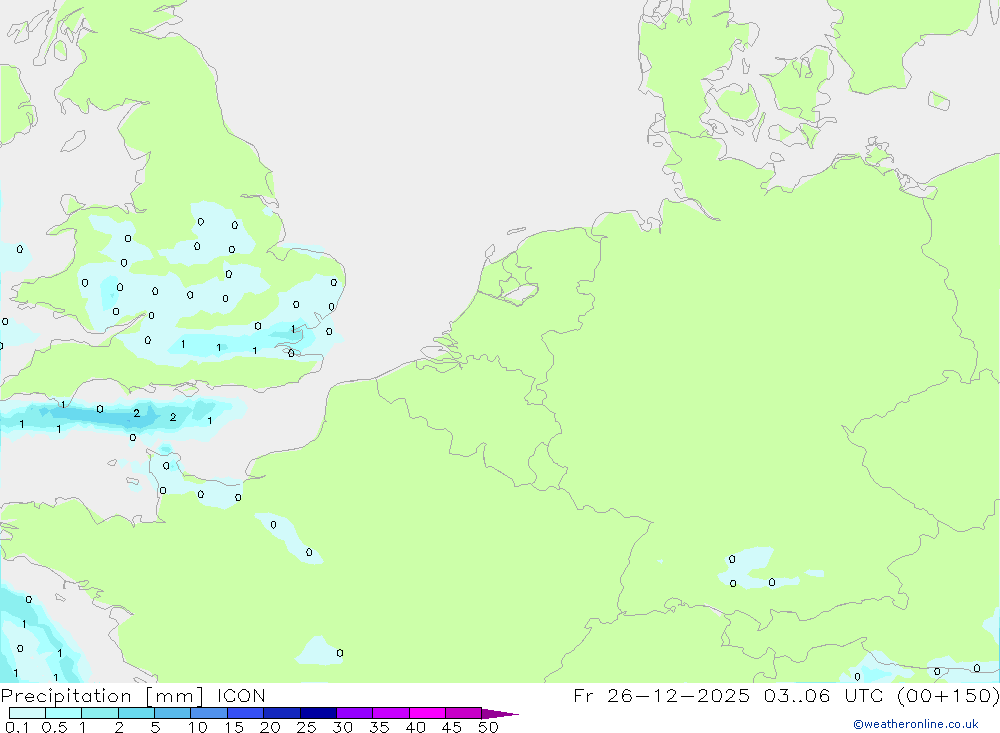The image size is (1000, 733).
Task: Click the Fr 26-12-2025 03..06 UTC timestamp
Action: pyautogui.click(x=786, y=696)
